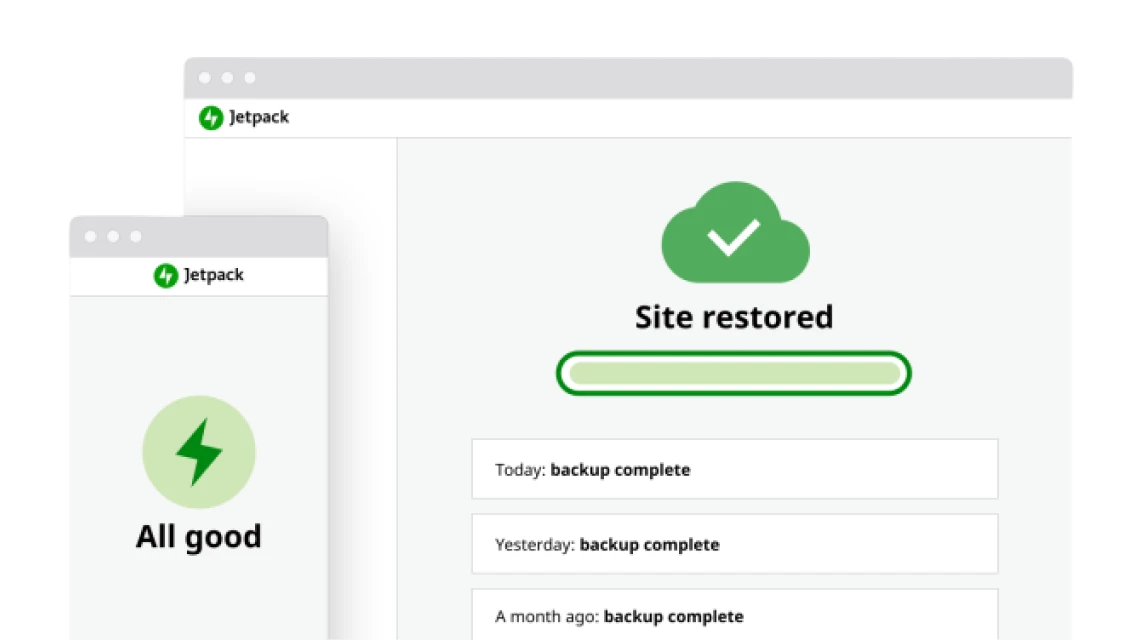This screenshot has height=640, width=1140.
Task: Click the green cloud checkmark icon
Action: (735, 234)
